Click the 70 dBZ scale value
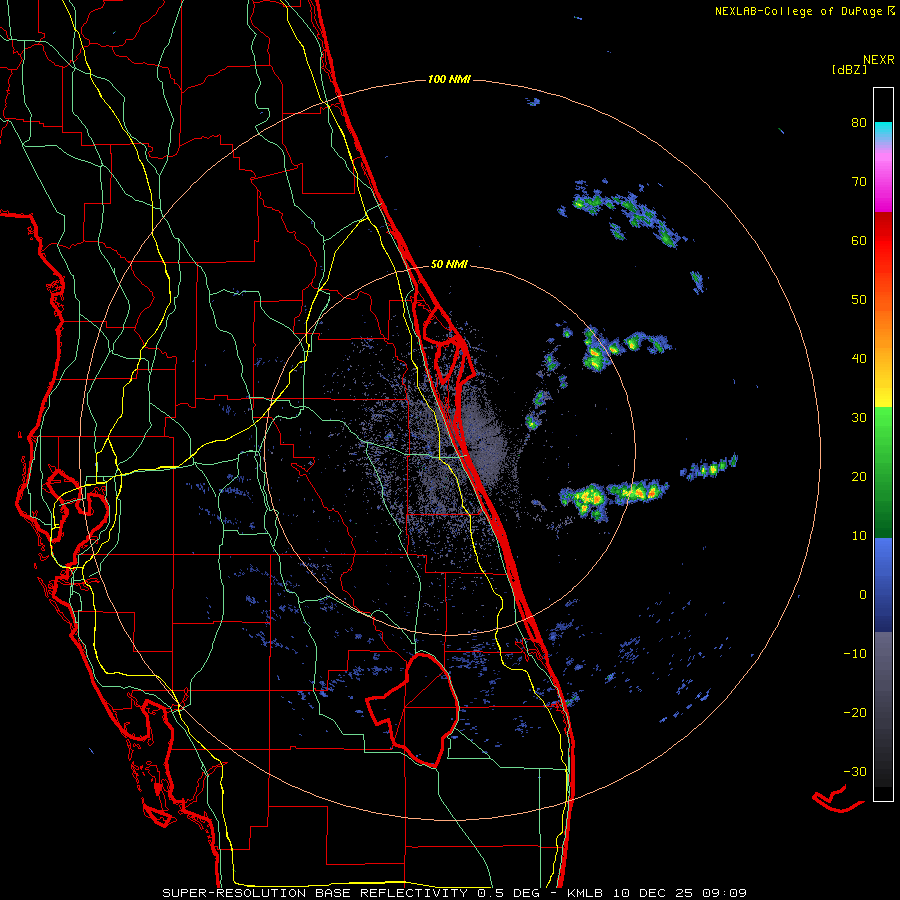 [x=859, y=182]
